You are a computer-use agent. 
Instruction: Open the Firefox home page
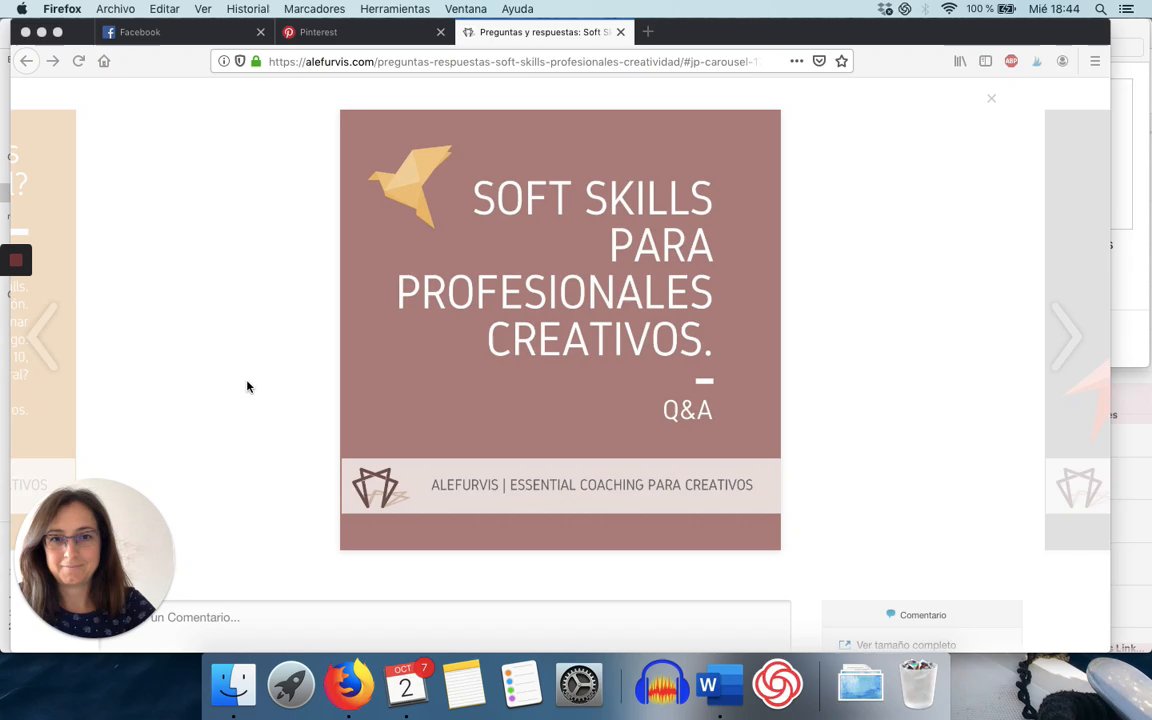[x=104, y=61]
